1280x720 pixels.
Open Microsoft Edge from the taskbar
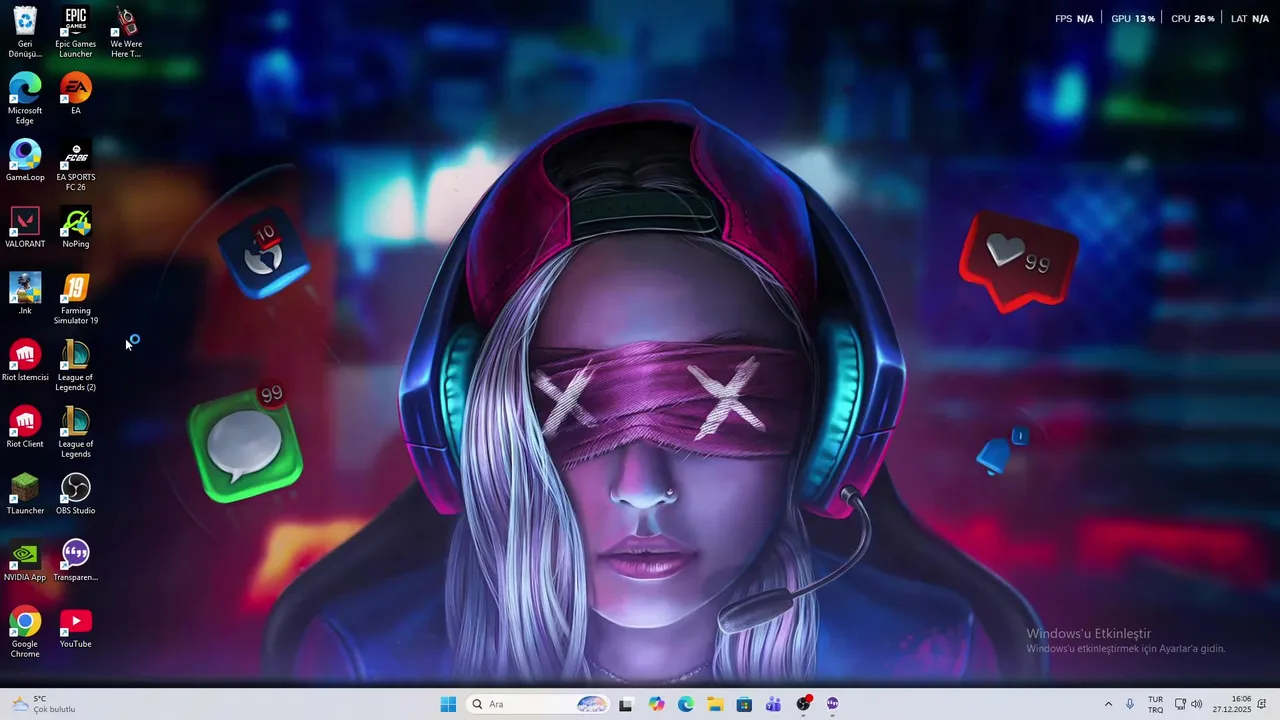click(x=686, y=704)
